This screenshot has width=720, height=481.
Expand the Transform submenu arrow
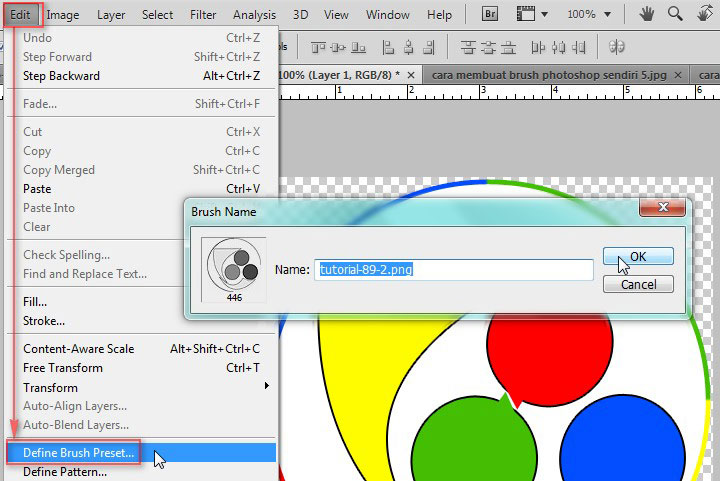(x=266, y=386)
